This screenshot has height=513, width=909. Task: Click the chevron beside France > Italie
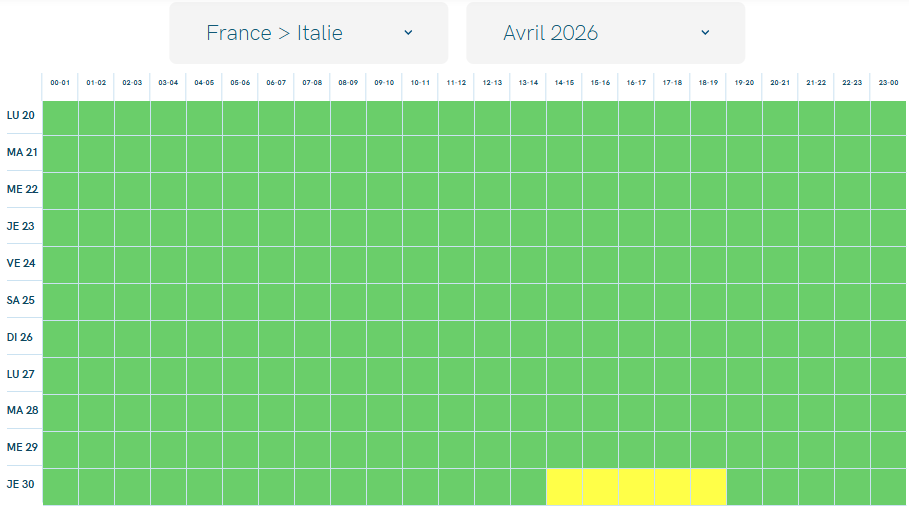pos(408,33)
